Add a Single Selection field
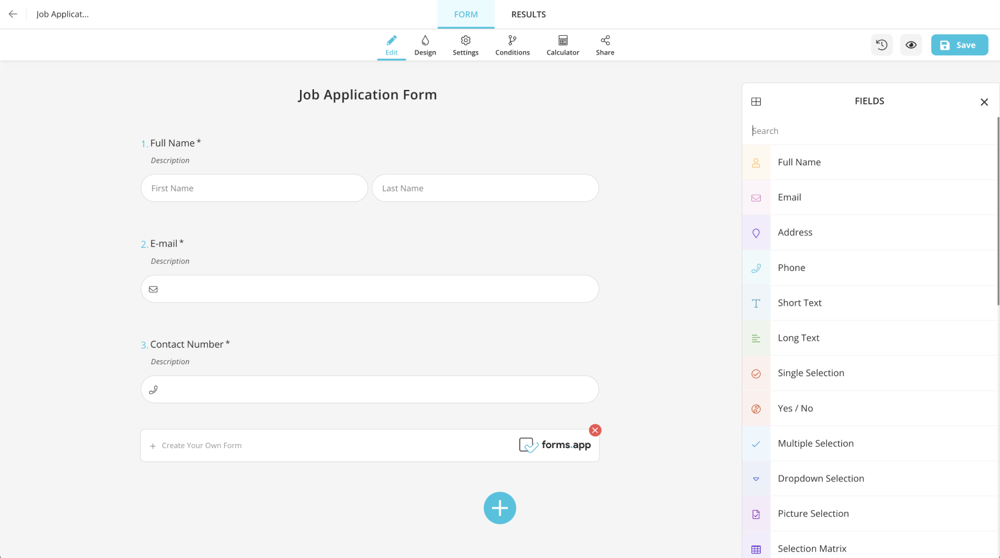The height and width of the screenshot is (558, 1000). point(810,373)
